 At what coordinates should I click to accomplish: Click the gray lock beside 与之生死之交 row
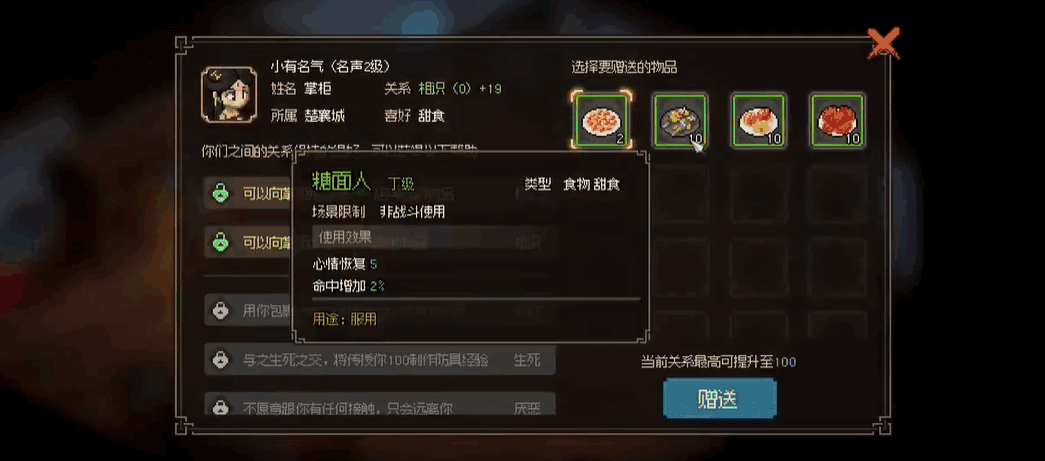(x=220, y=360)
